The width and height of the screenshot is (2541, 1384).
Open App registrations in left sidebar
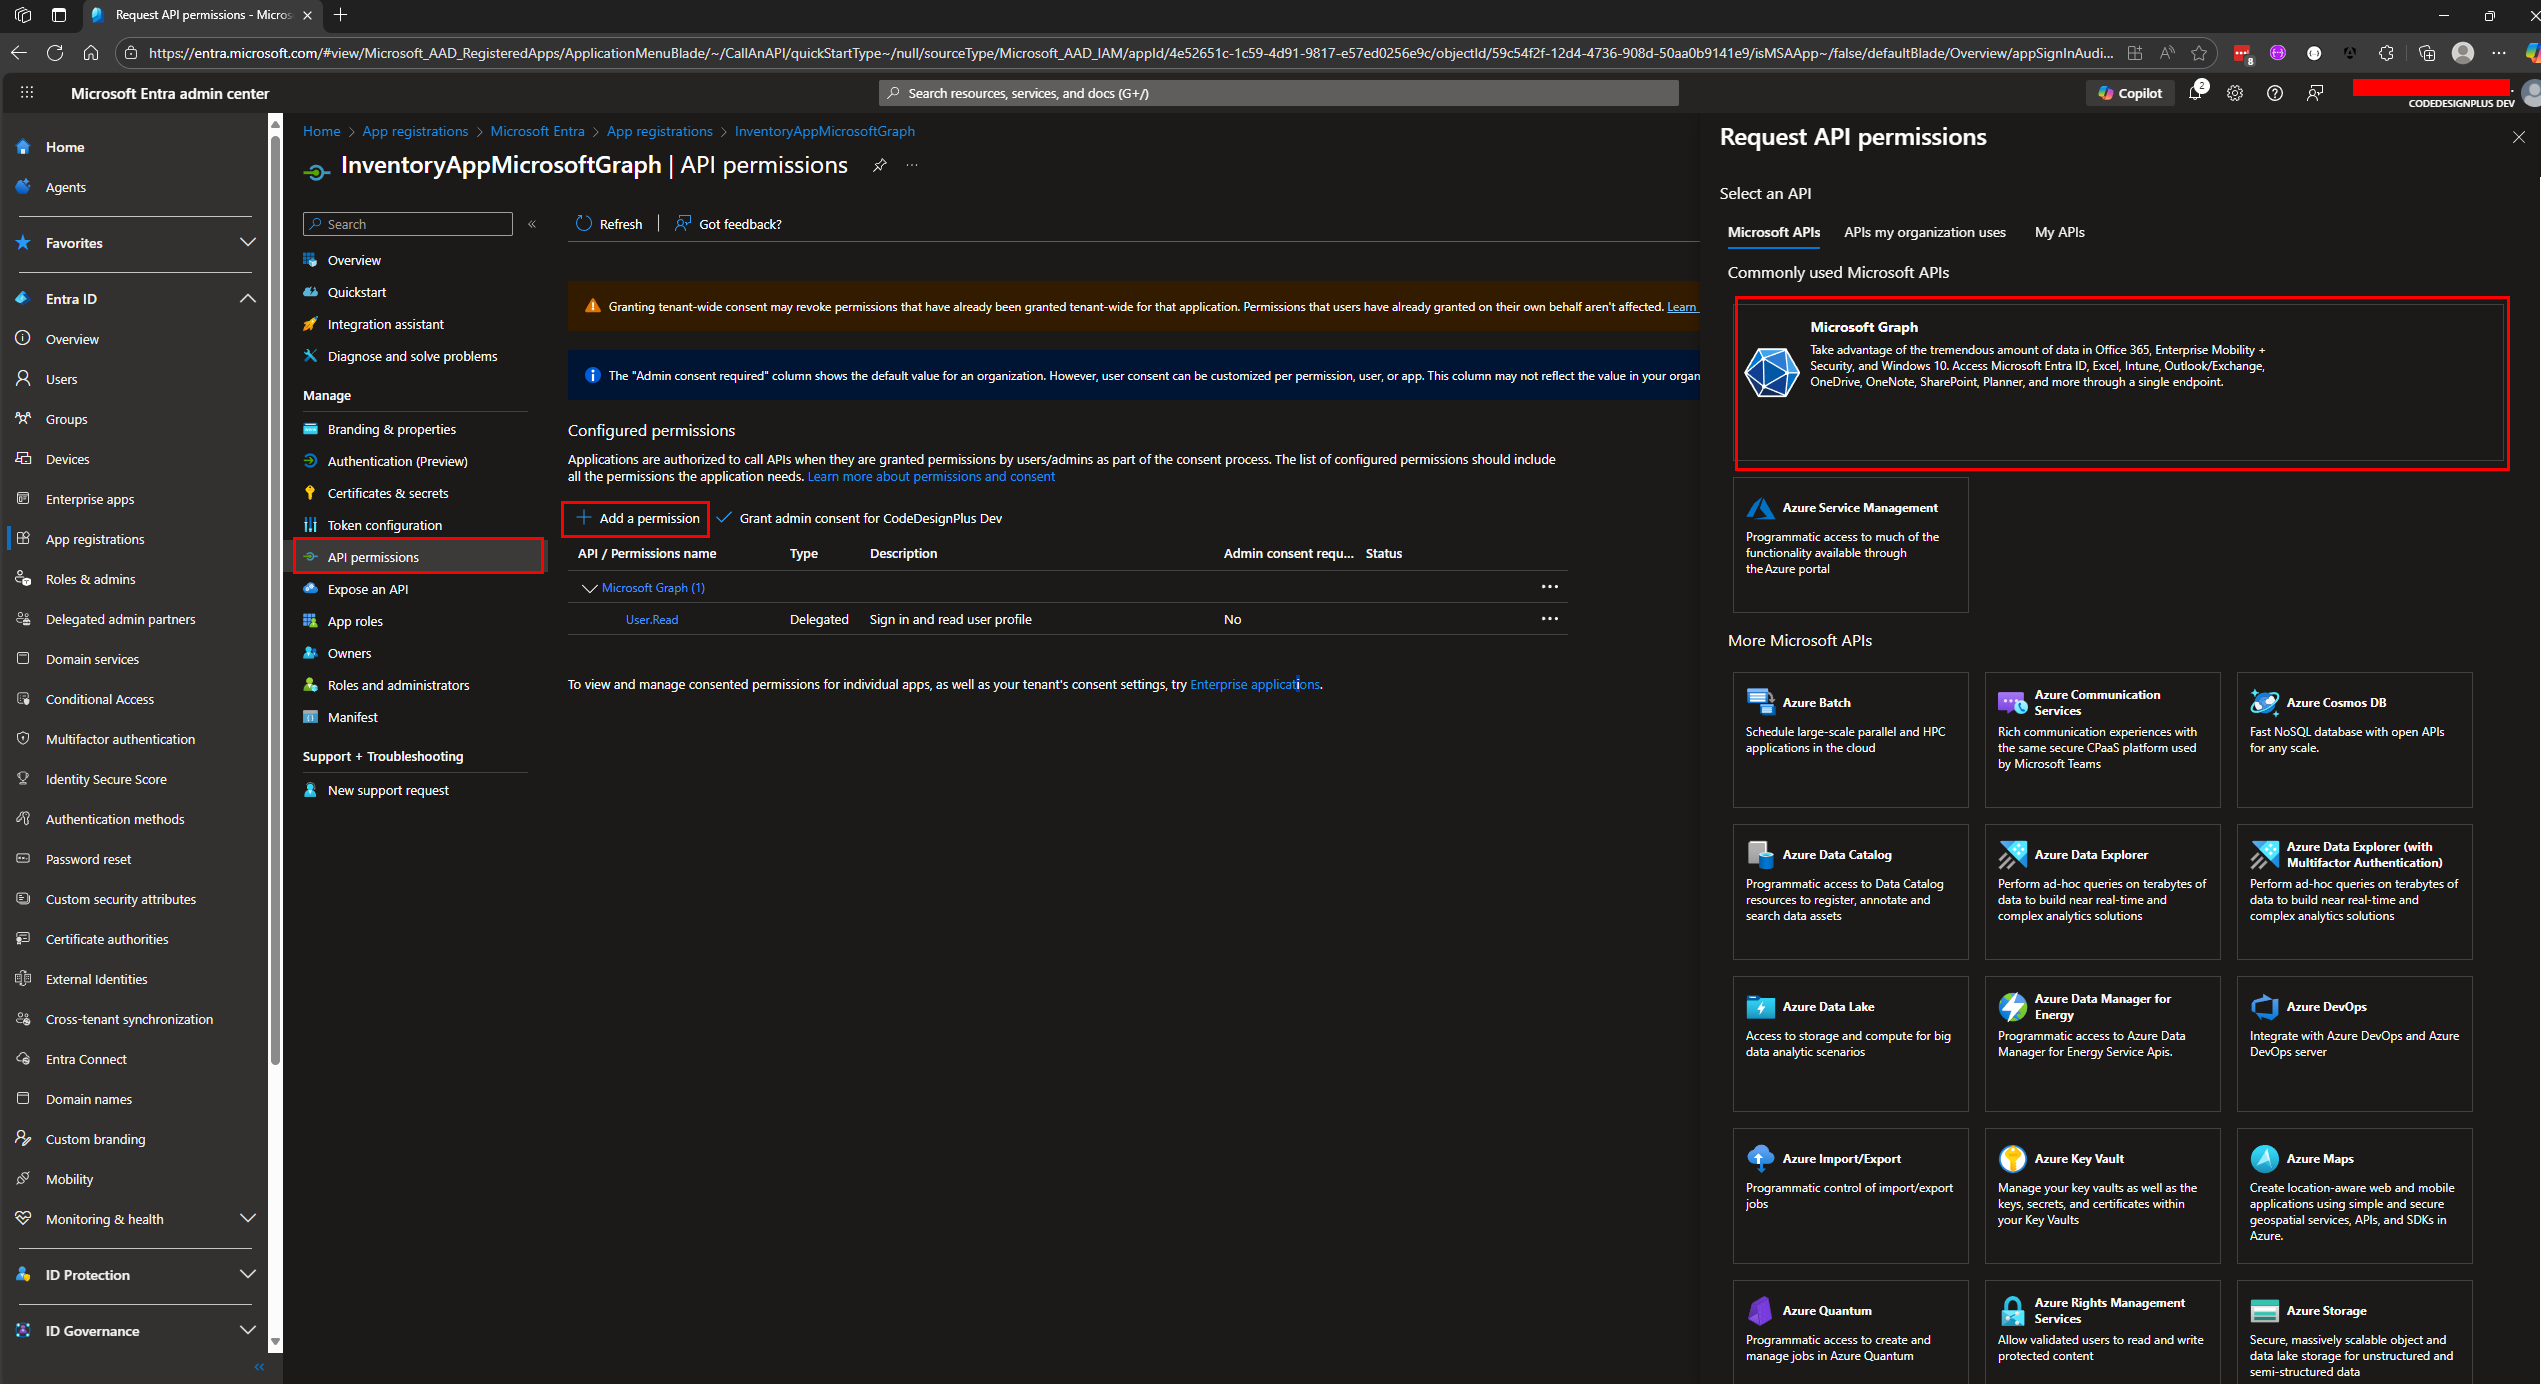coord(95,539)
